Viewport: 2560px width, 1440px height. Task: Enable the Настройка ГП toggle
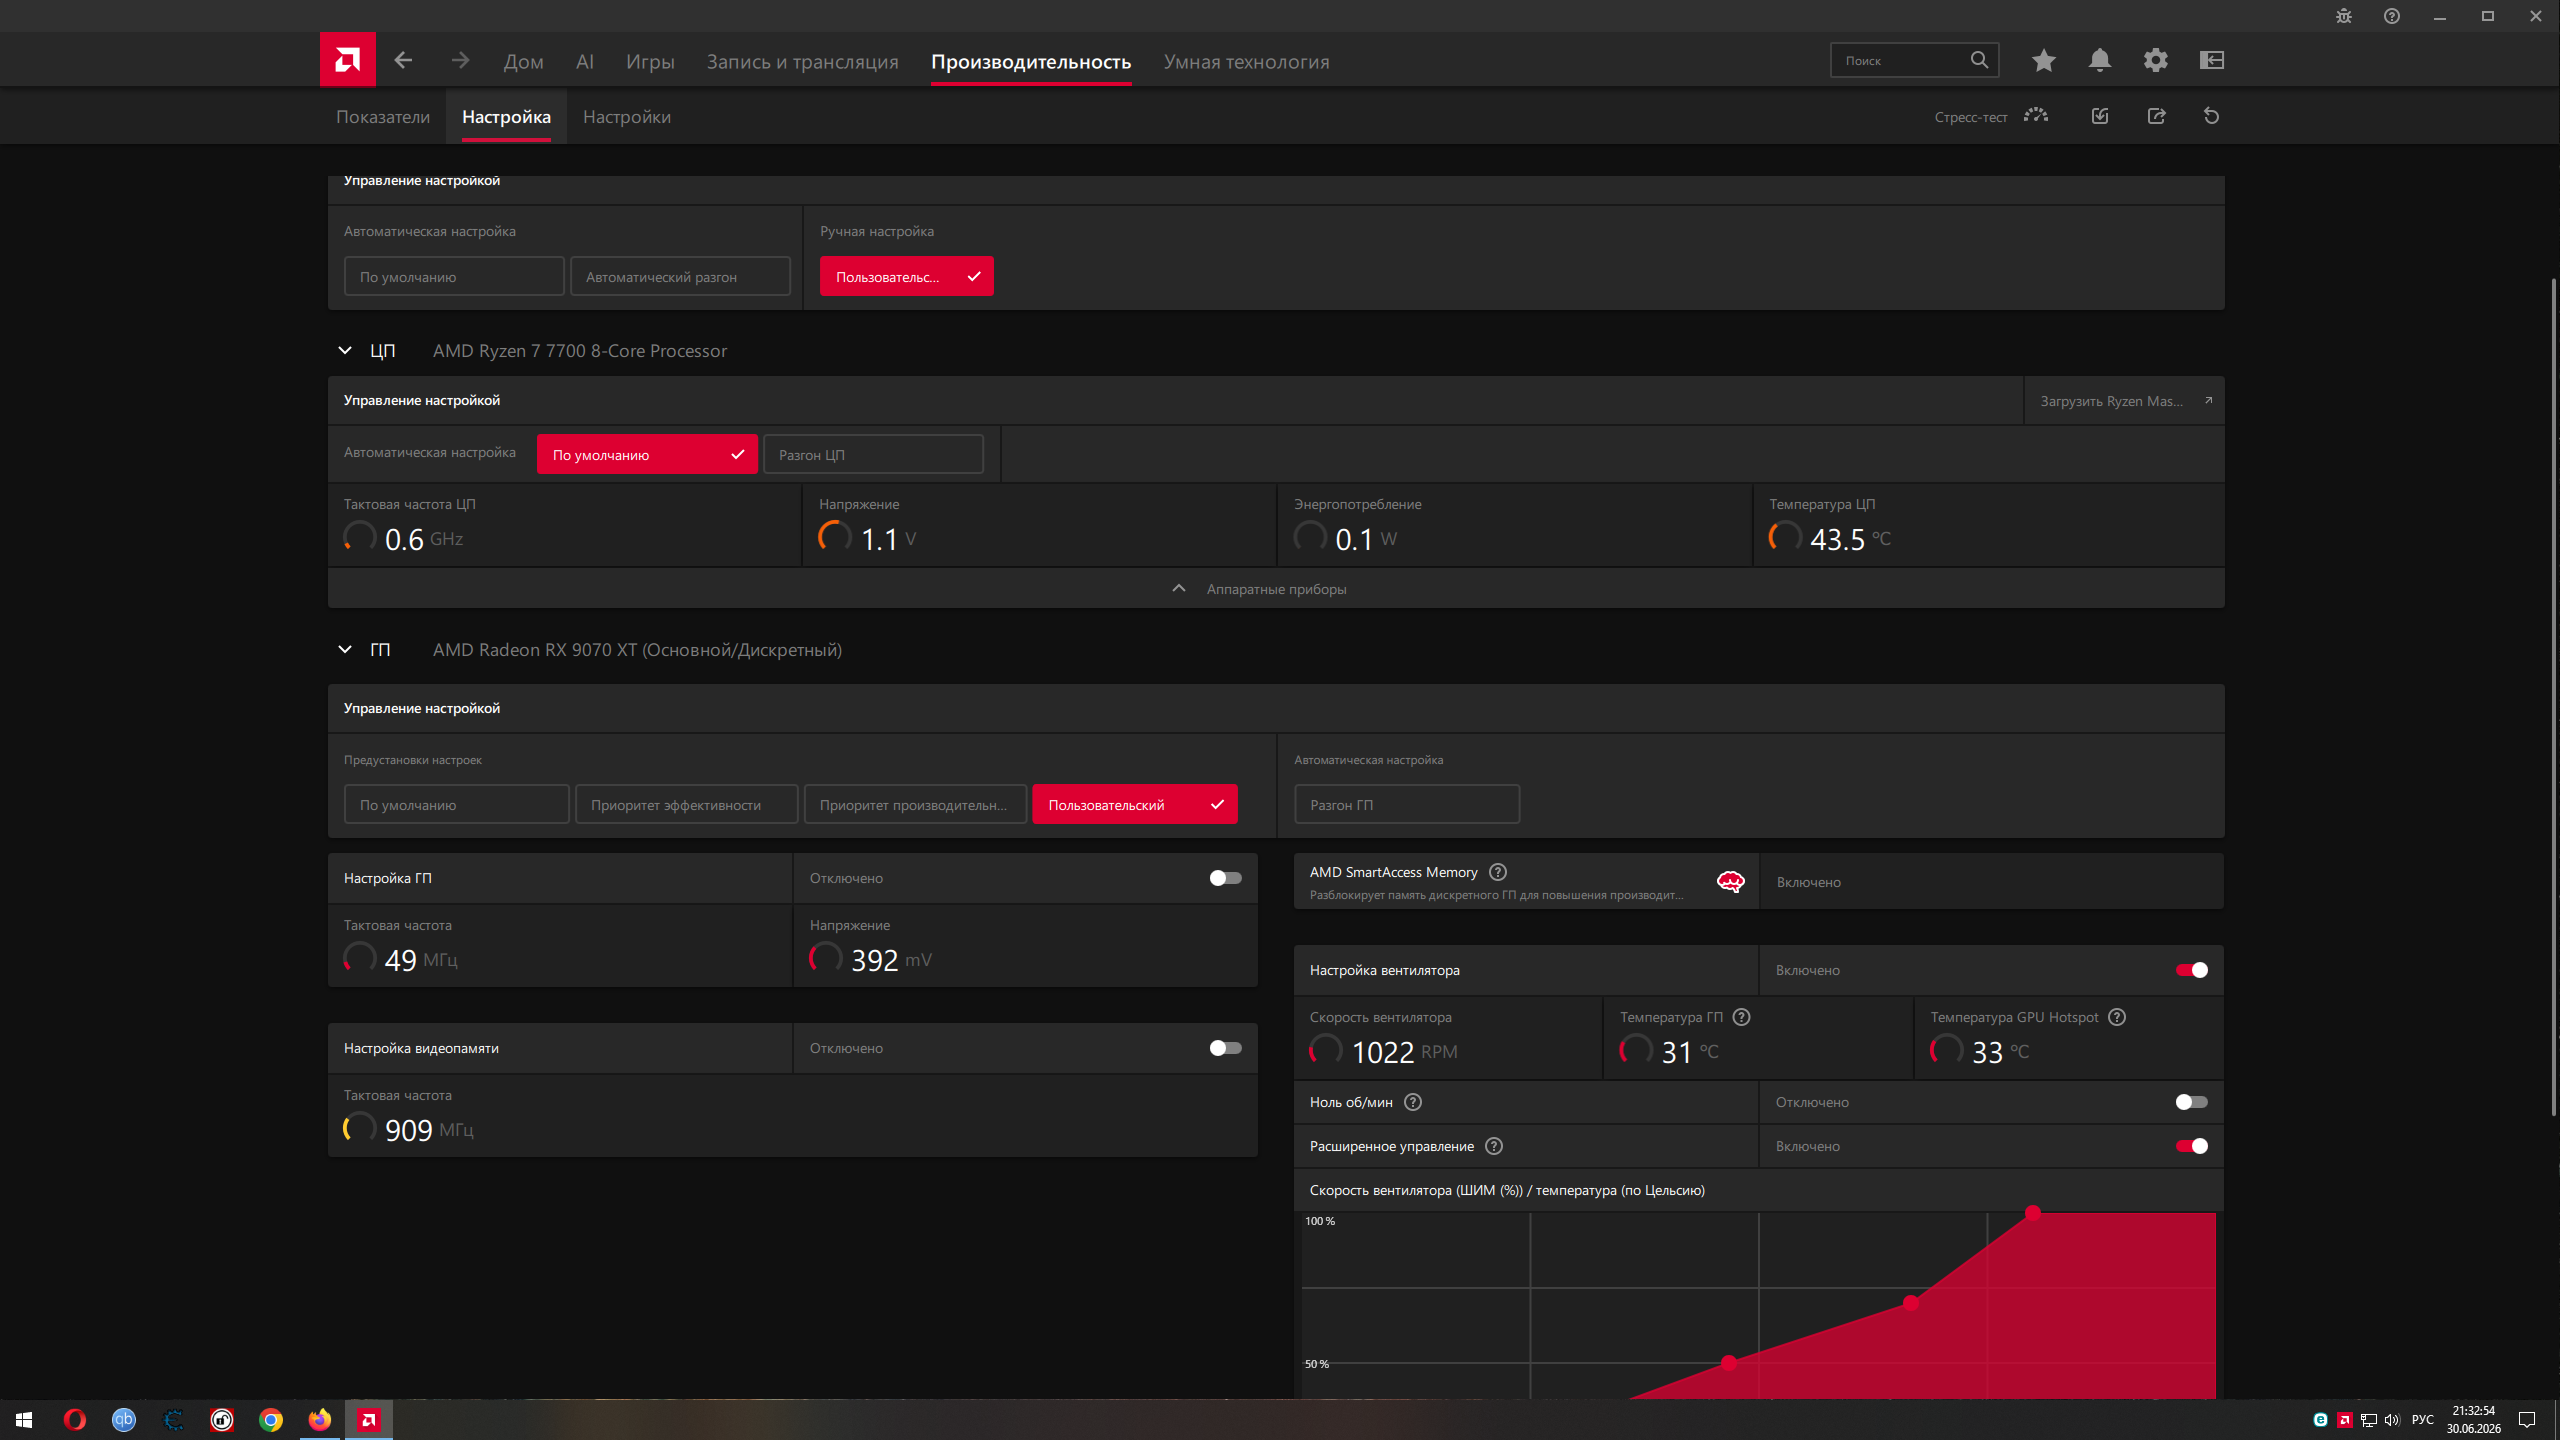coord(1225,878)
